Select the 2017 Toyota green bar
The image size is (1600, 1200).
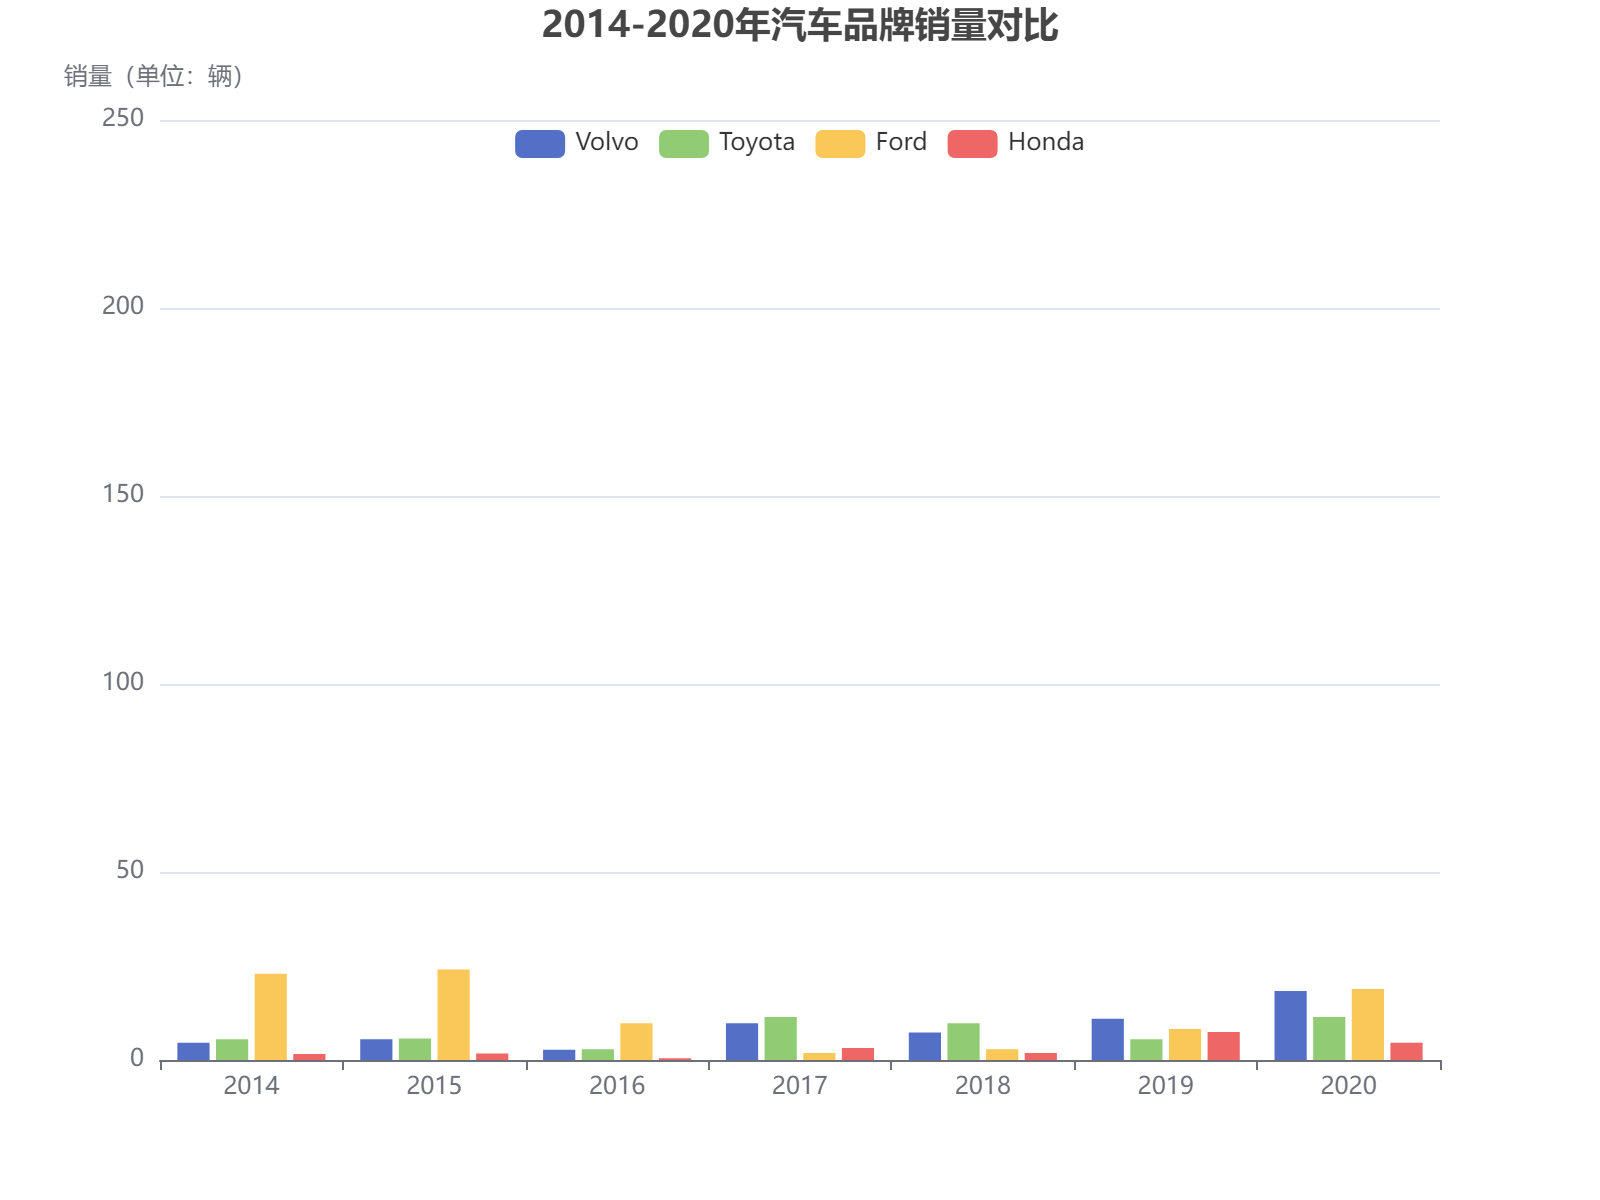[781, 1039]
